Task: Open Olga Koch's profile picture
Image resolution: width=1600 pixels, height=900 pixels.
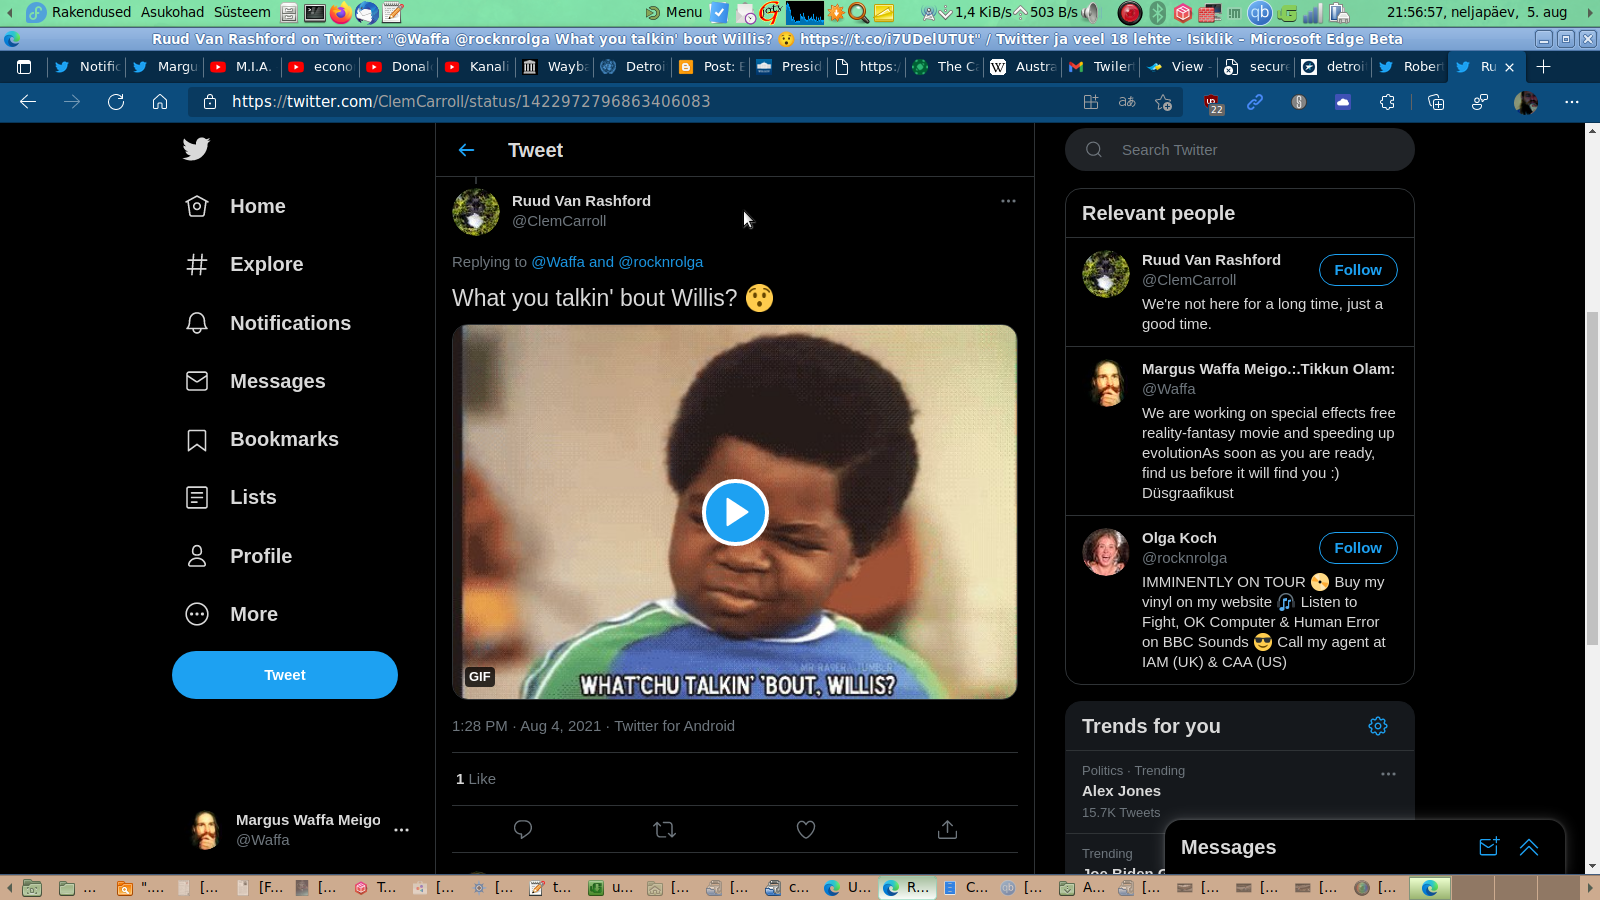Action: point(1106,552)
